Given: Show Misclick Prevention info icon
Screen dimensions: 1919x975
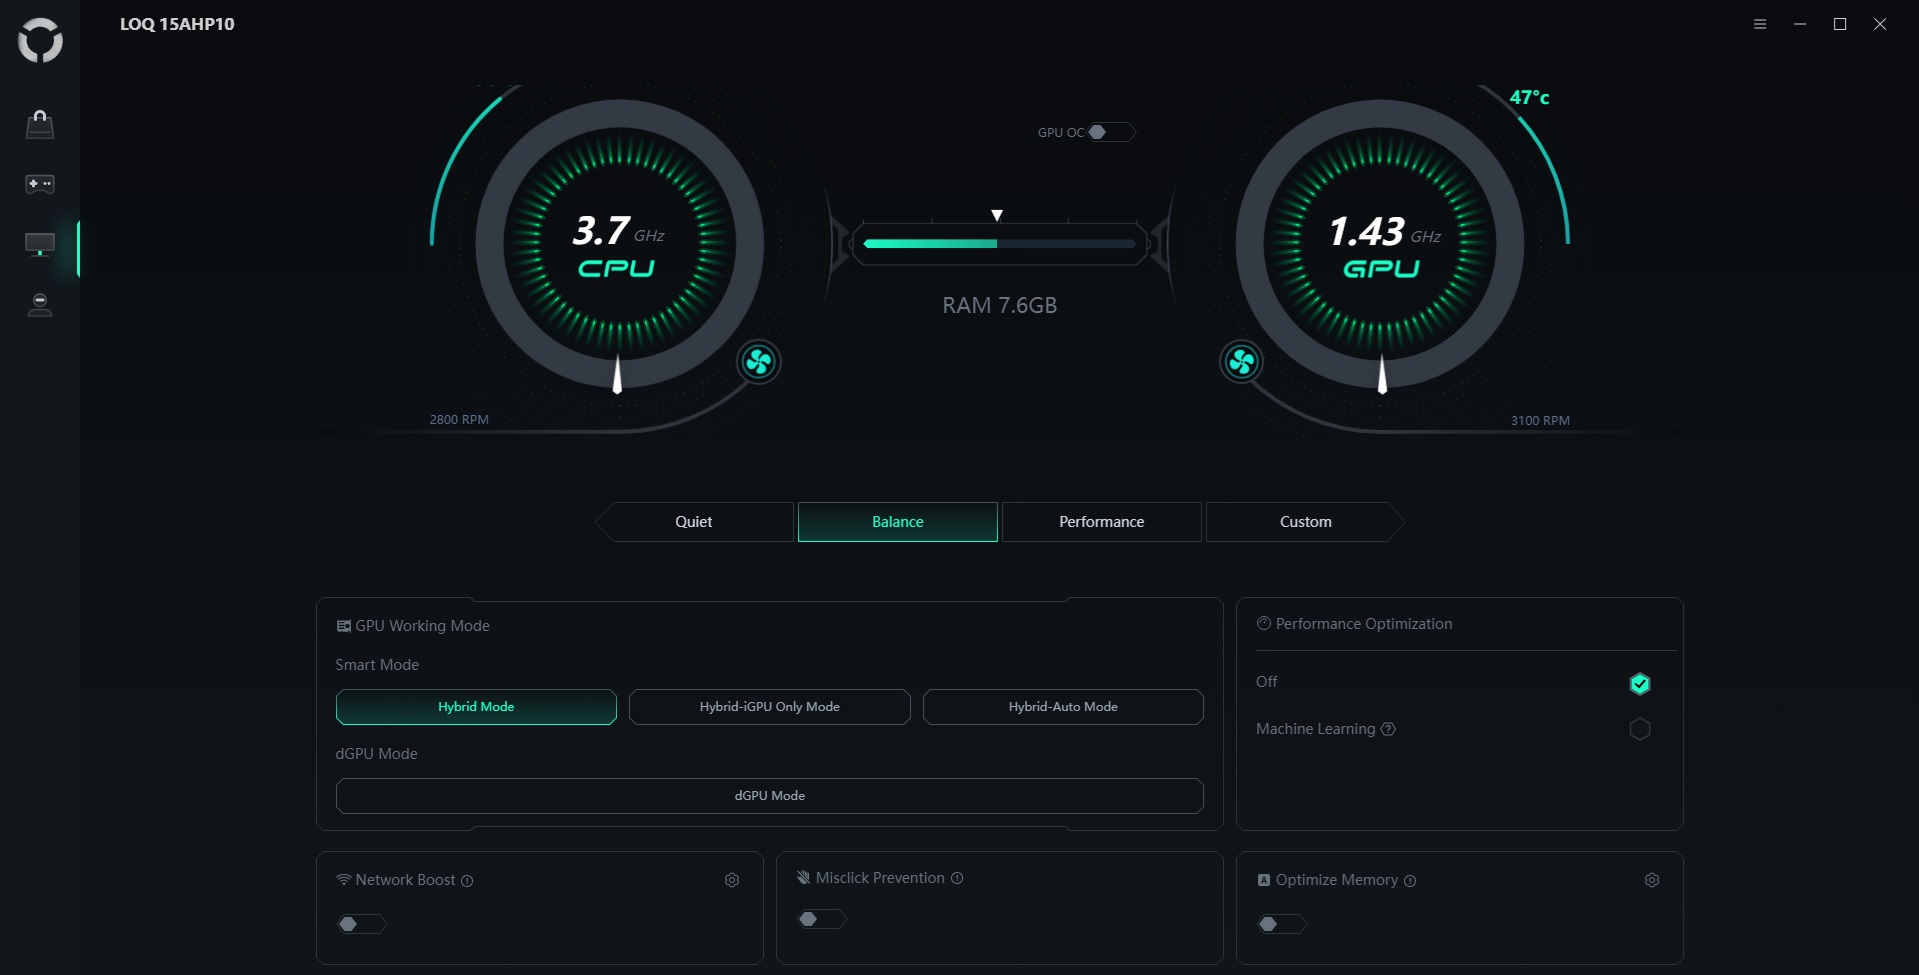Looking at the screenshot, I should 957,878.
